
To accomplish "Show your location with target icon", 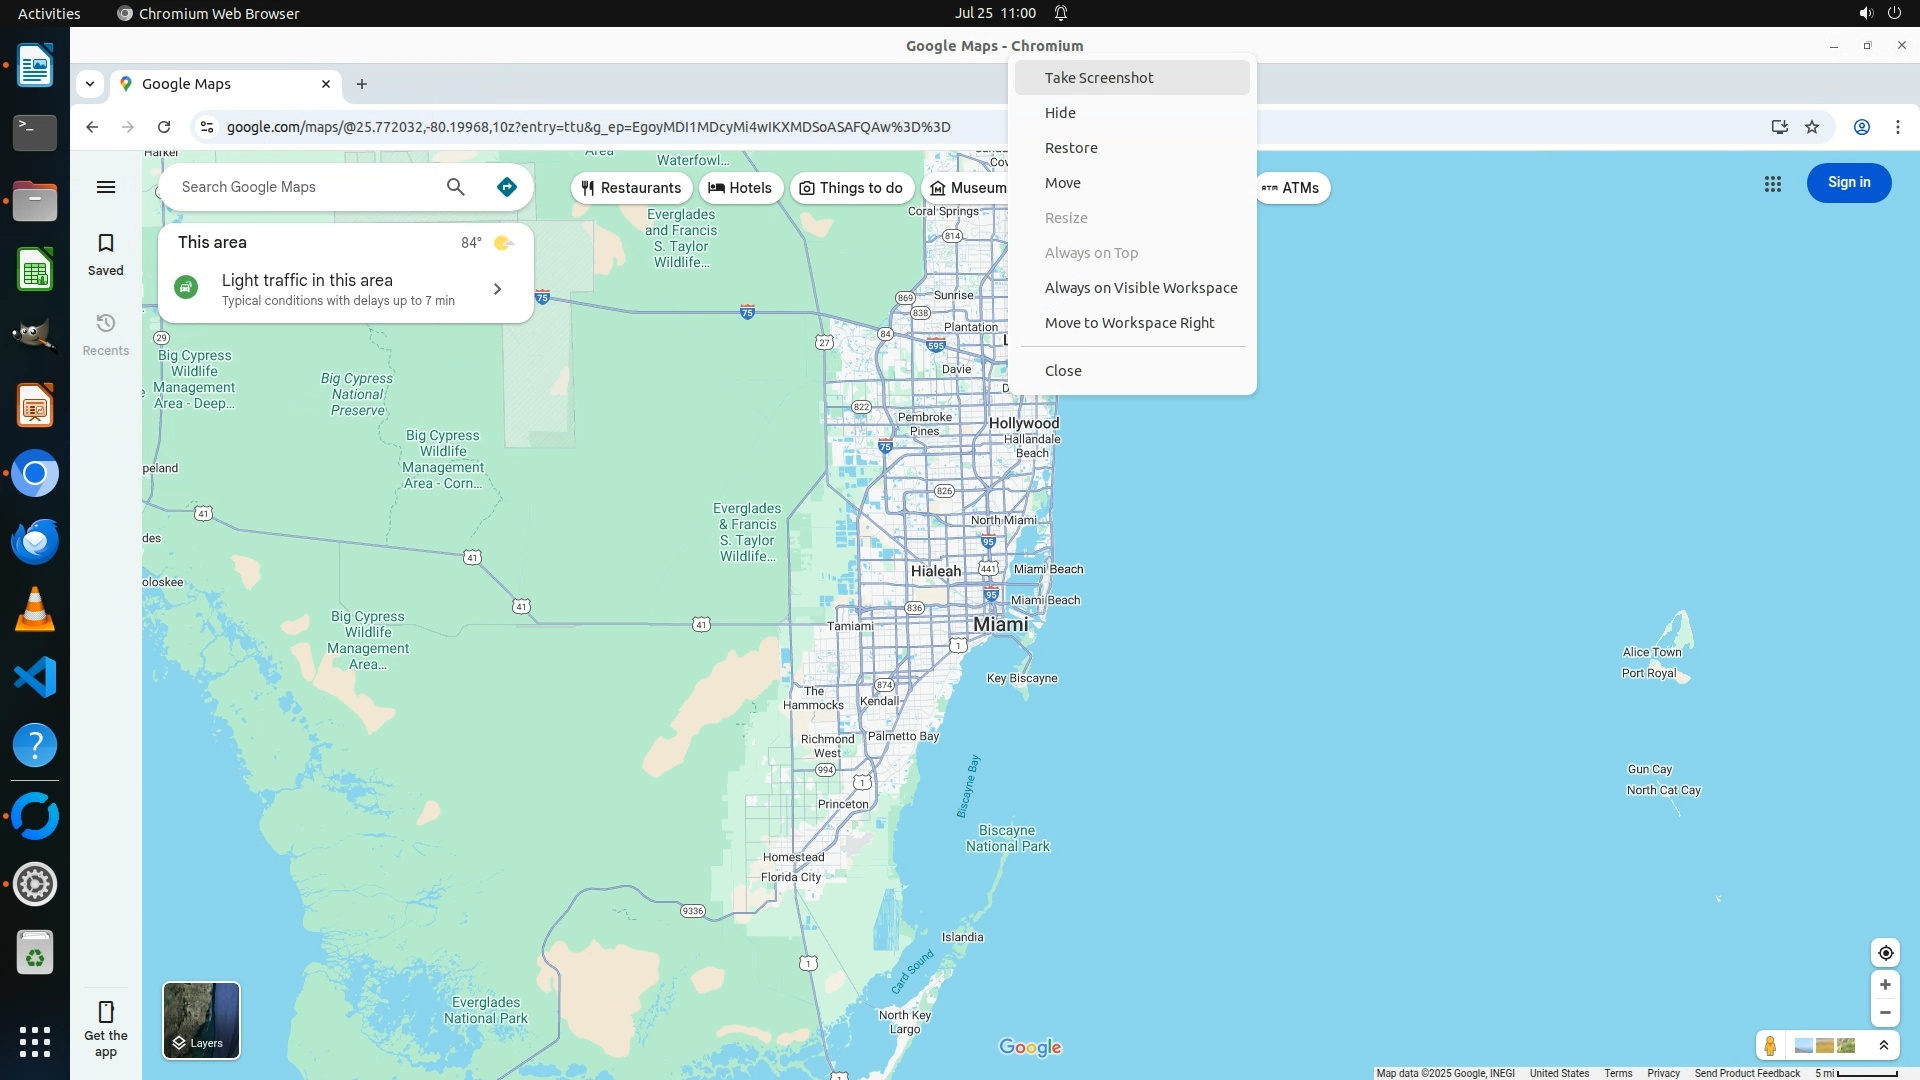I will pos(1885,953).
